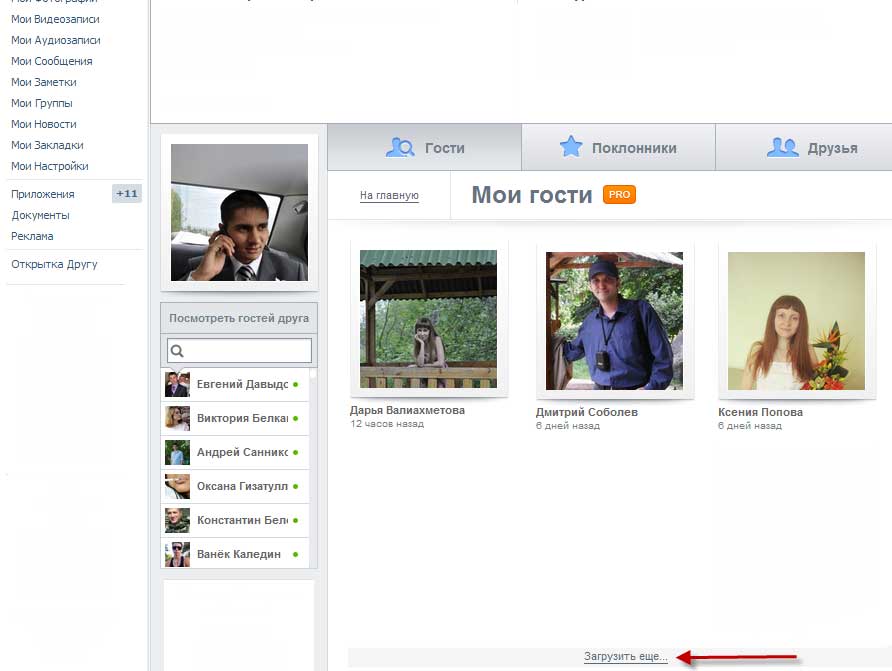This screenshot has height=671, width=892.
Task: Switch to the Поклонники tab
Action: click(x=618, y=147)
